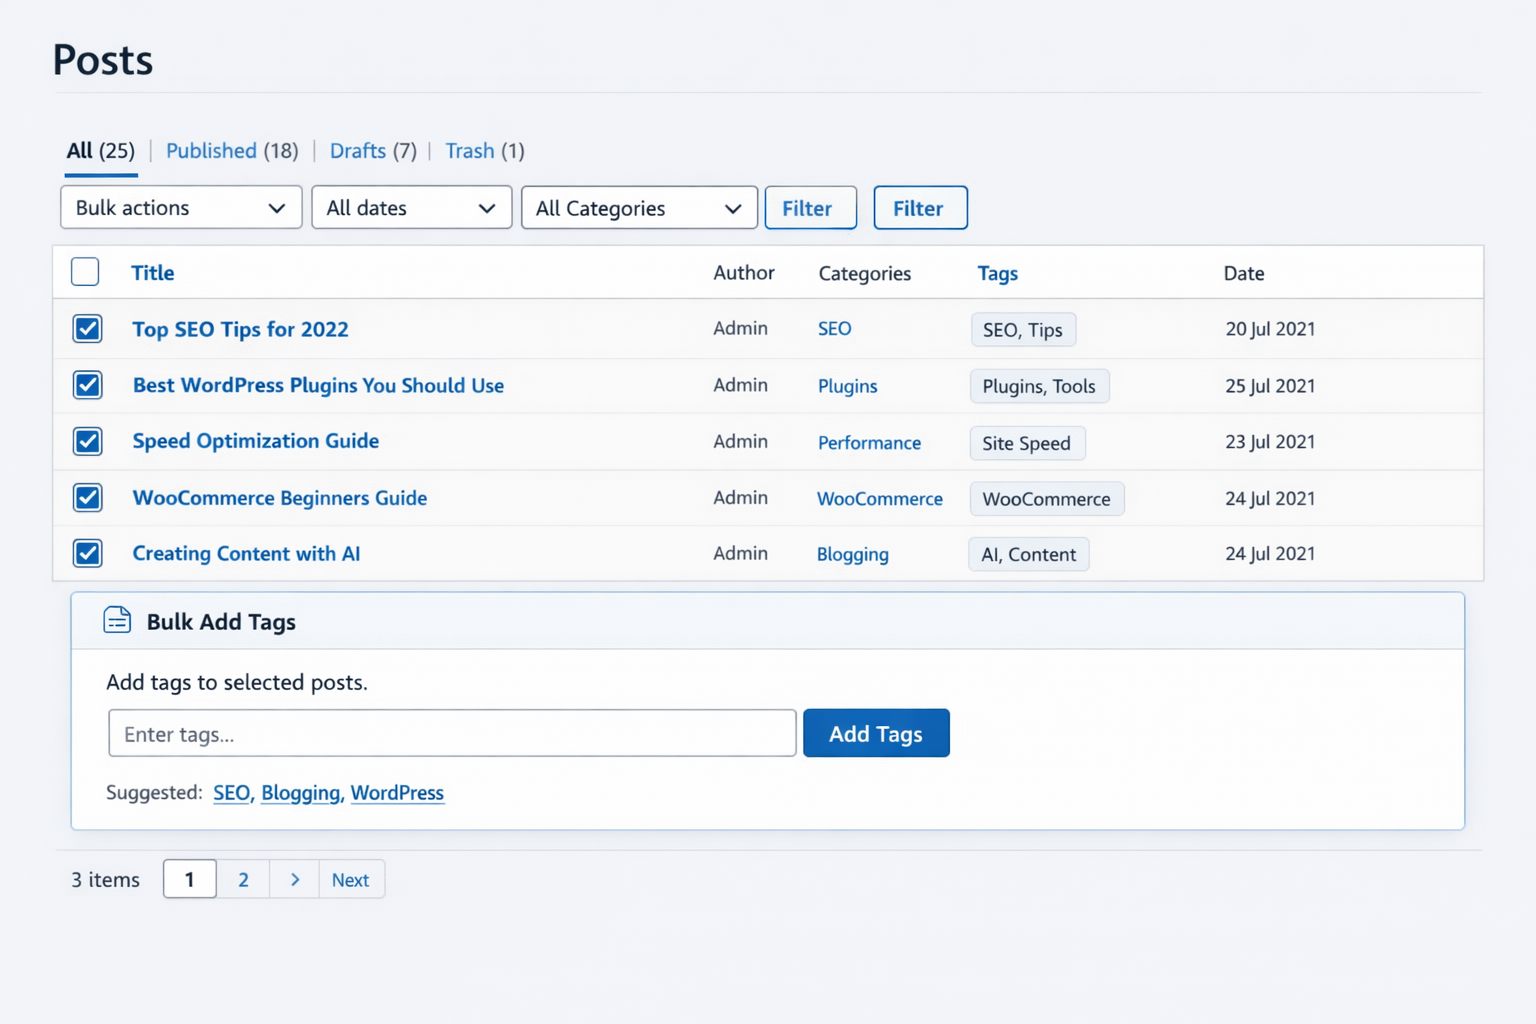The height and width of the screenshot is (1024, 1536).
Task: Open the Bulk actions dropdown
Action: [181, 208]
